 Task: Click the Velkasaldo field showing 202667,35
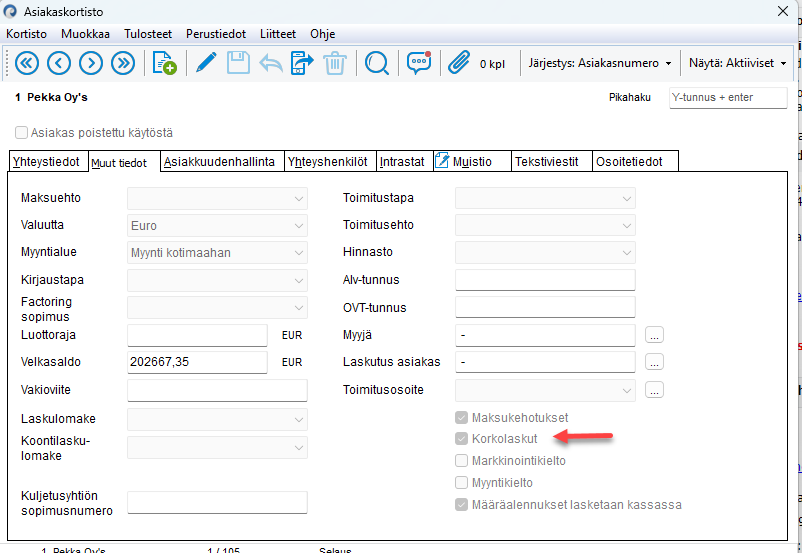[x=197, y=362]
